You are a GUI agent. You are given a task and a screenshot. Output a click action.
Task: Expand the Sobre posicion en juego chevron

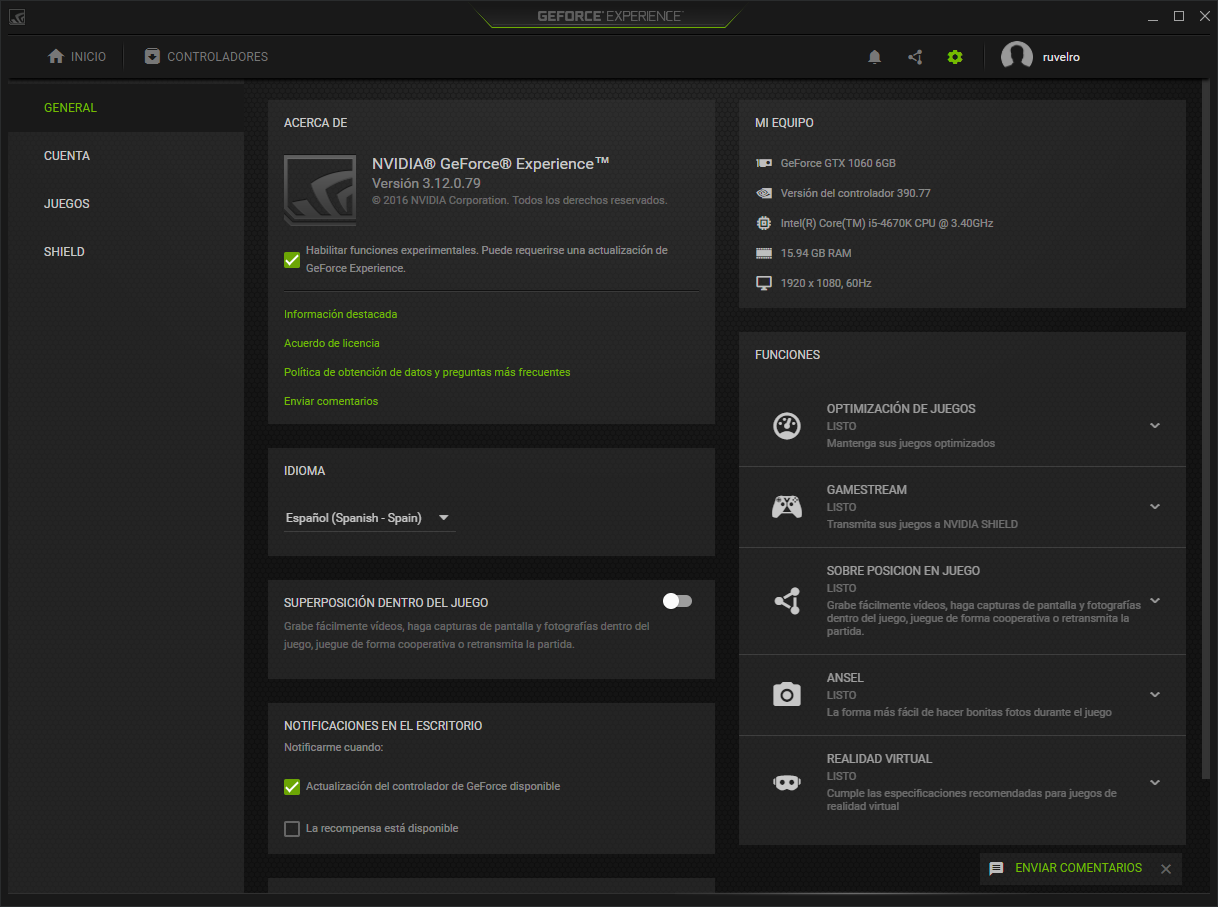click(x=1155, y=601)
